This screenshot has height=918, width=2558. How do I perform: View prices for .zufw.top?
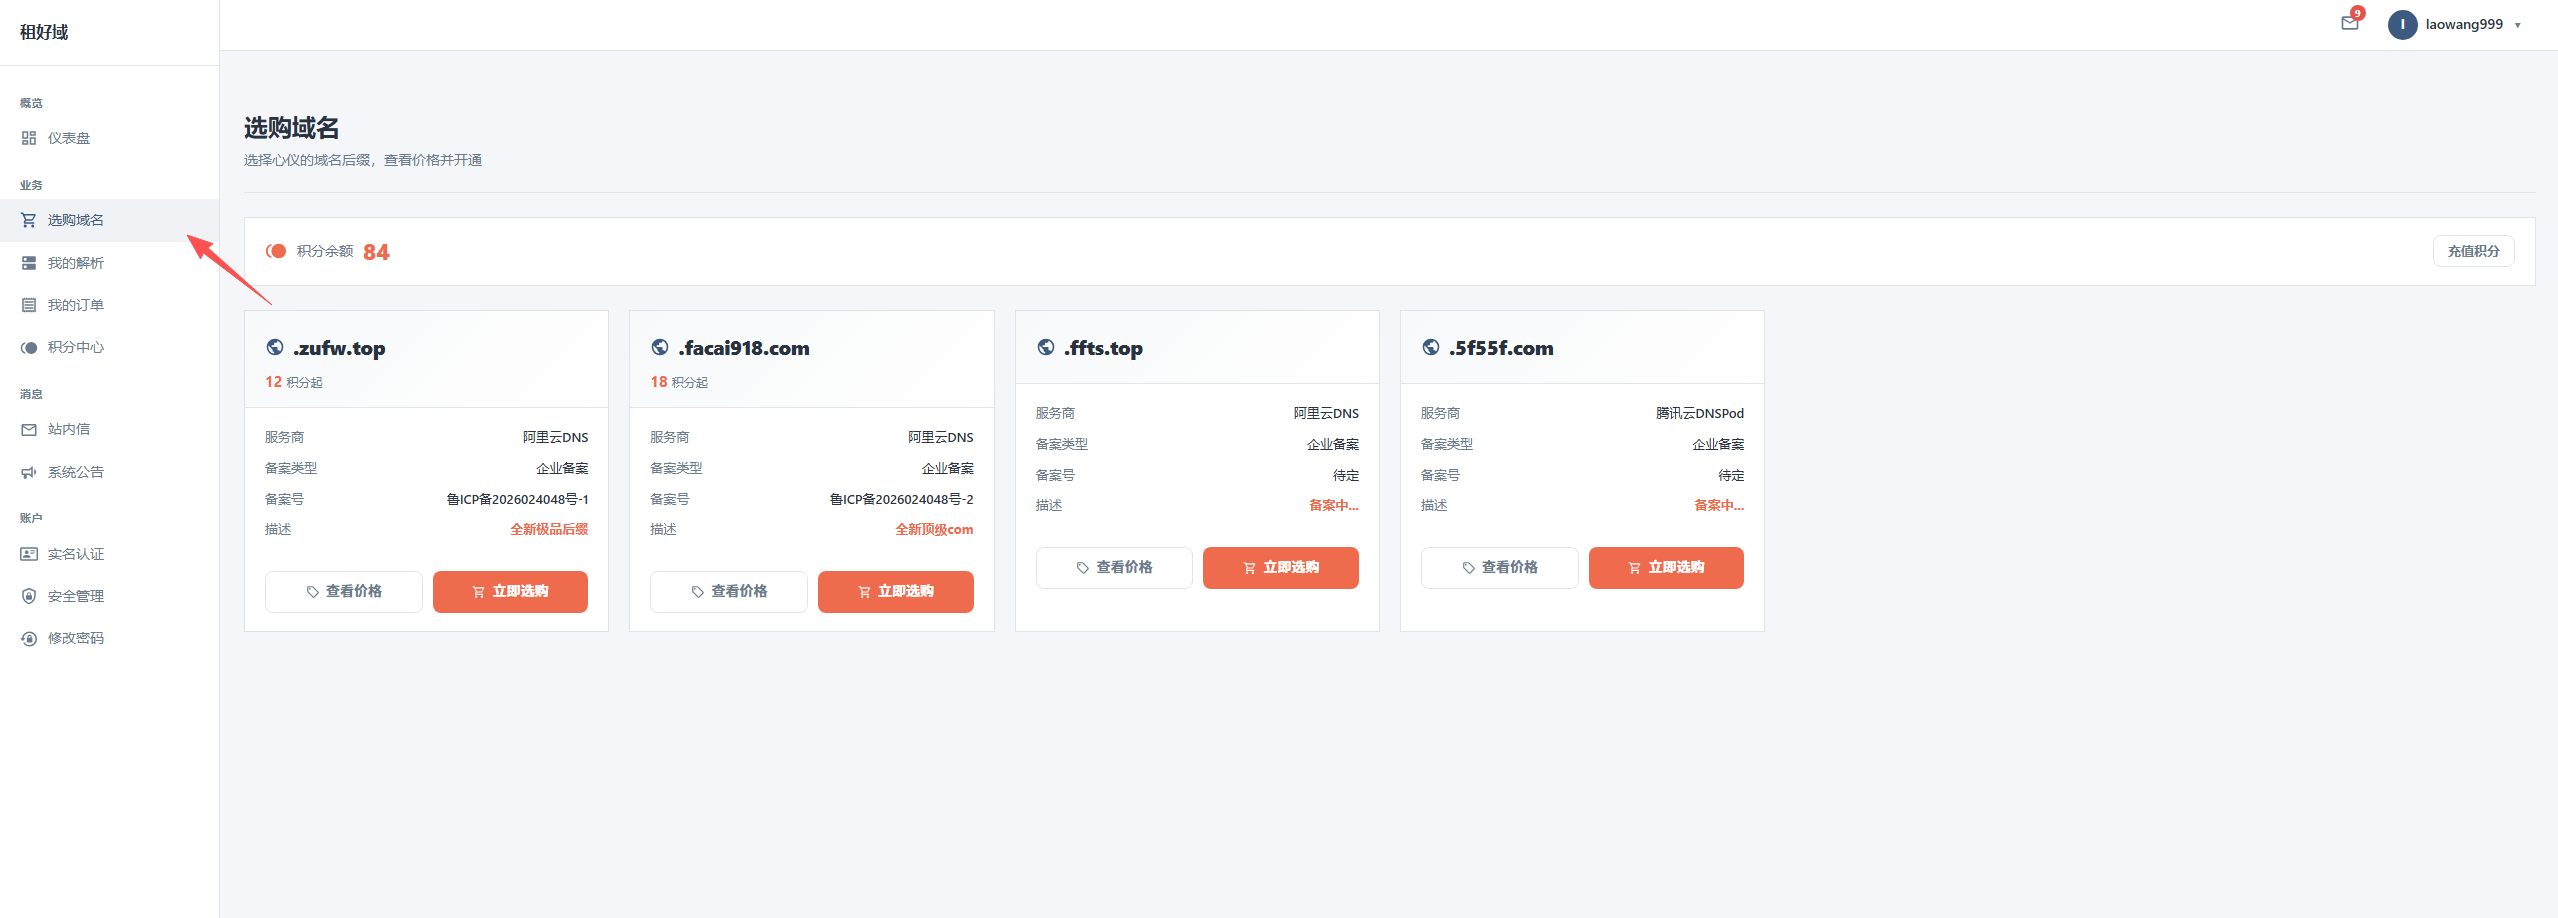(343, 591)
